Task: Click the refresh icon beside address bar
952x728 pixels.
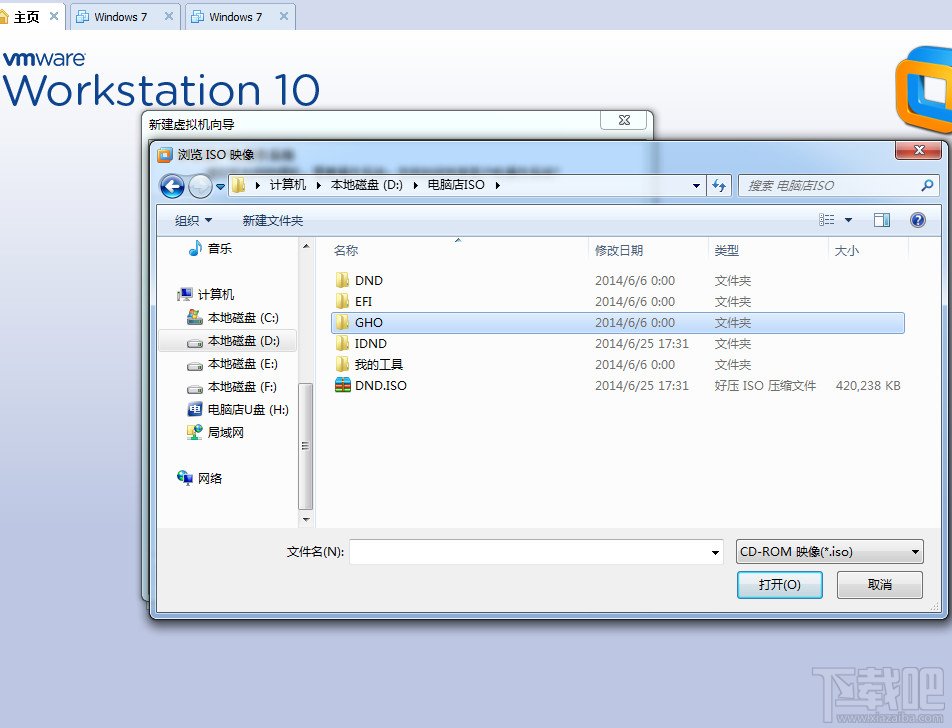Action: pyautogui.click(x=719, y=185)
